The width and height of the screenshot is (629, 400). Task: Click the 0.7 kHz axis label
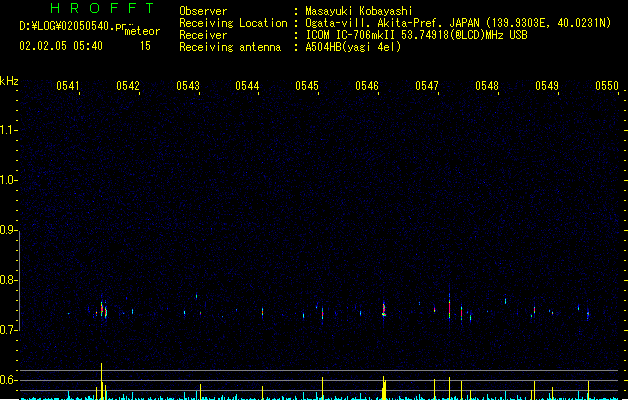point(8,330)
